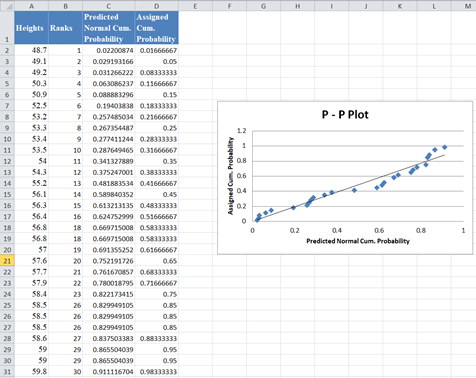Image resolution: width=476 pixels, height=378 pixels.
Task: Click the cell containing 0.911116704
Action: coord(109,372)
